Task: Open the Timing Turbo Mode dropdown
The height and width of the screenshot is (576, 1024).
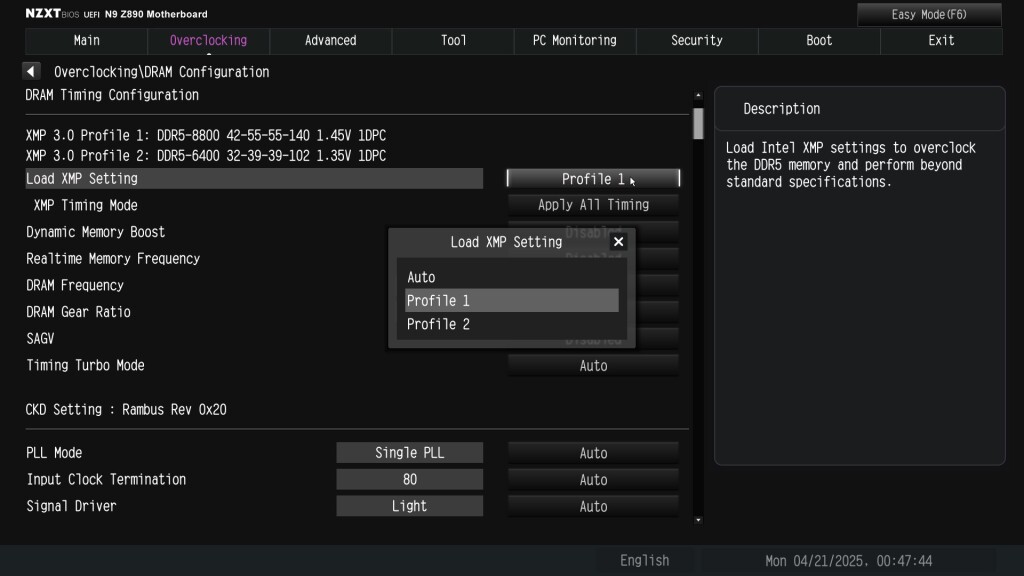Action: 593,366
